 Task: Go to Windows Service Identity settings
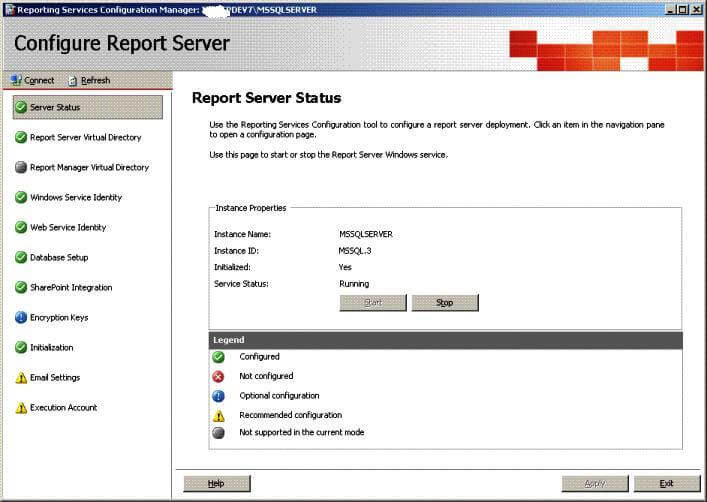coord(76,197)
